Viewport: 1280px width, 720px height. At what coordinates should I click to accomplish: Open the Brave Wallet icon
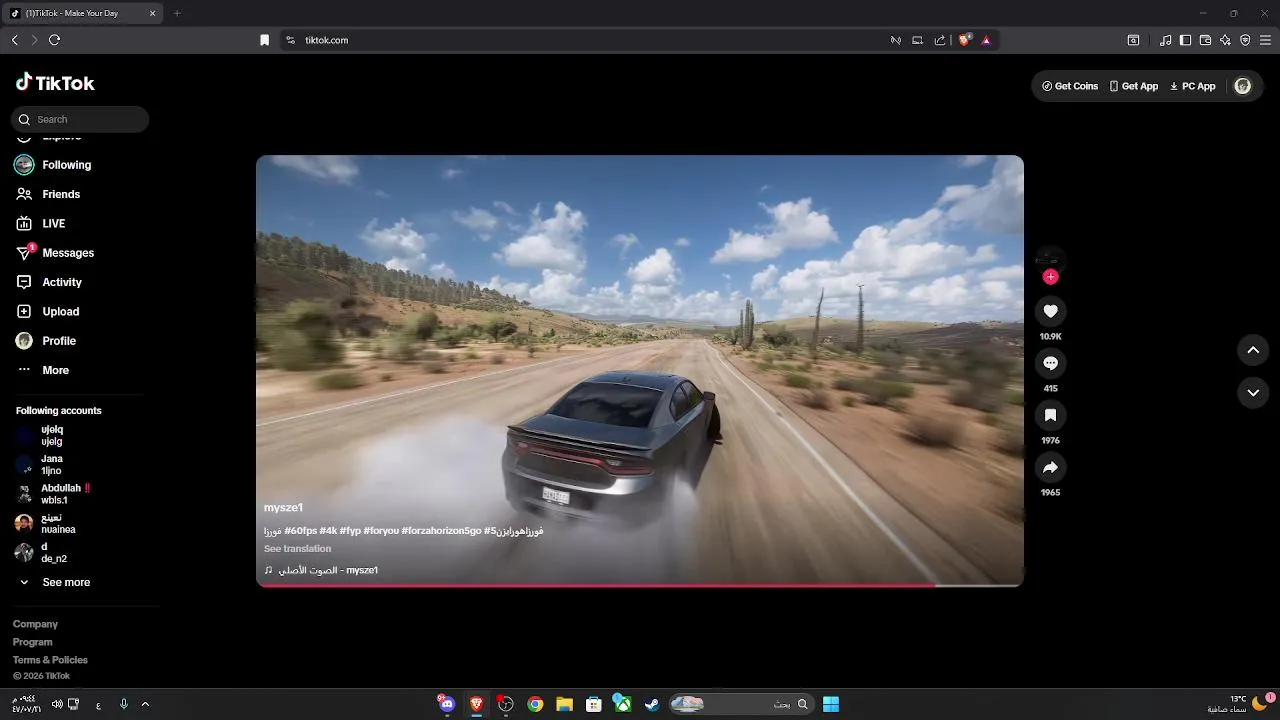[x=1205, y=40]
